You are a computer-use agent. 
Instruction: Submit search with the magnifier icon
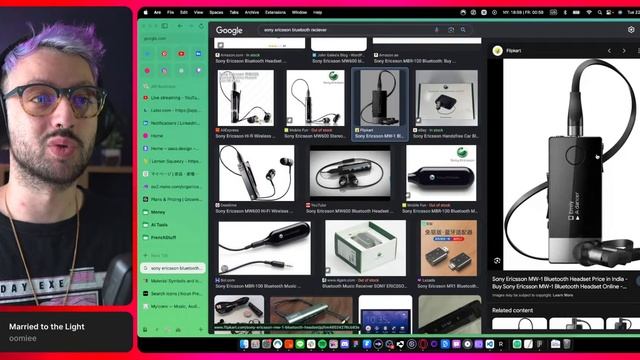(x=463, y=30)
